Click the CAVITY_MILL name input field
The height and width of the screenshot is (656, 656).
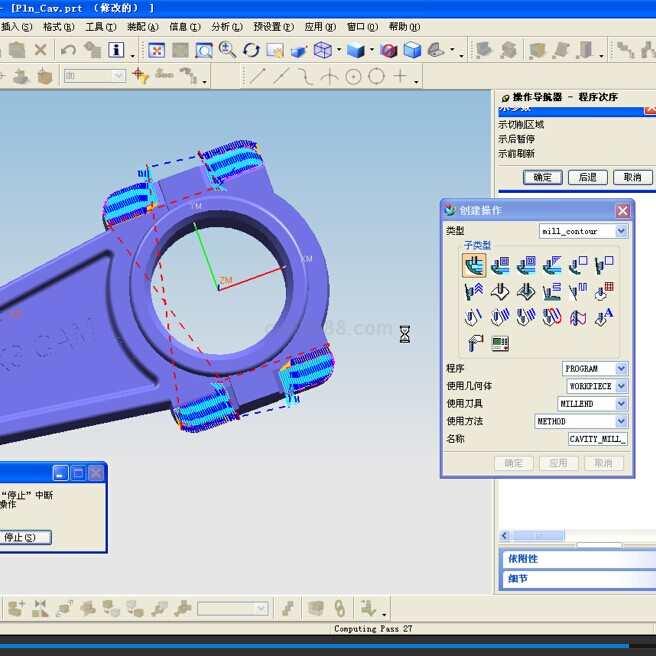[x=597, y=439]
